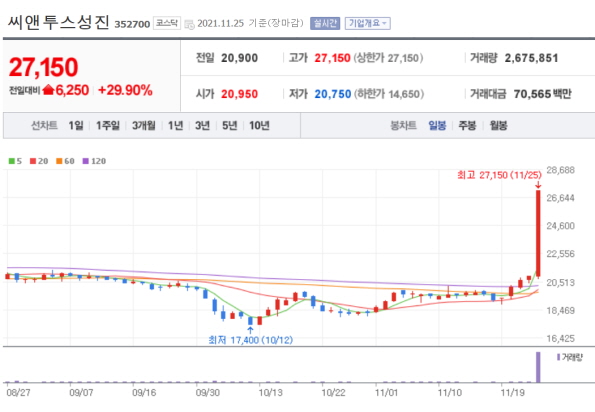Click the 저가 value 20,750

click(x=333, y=94)
